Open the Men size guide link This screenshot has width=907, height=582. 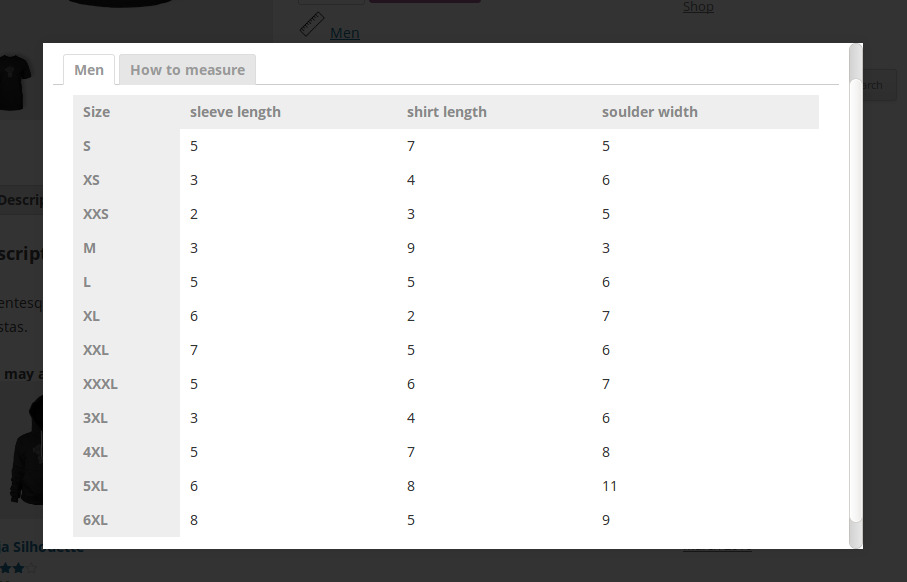coord(345,33)
